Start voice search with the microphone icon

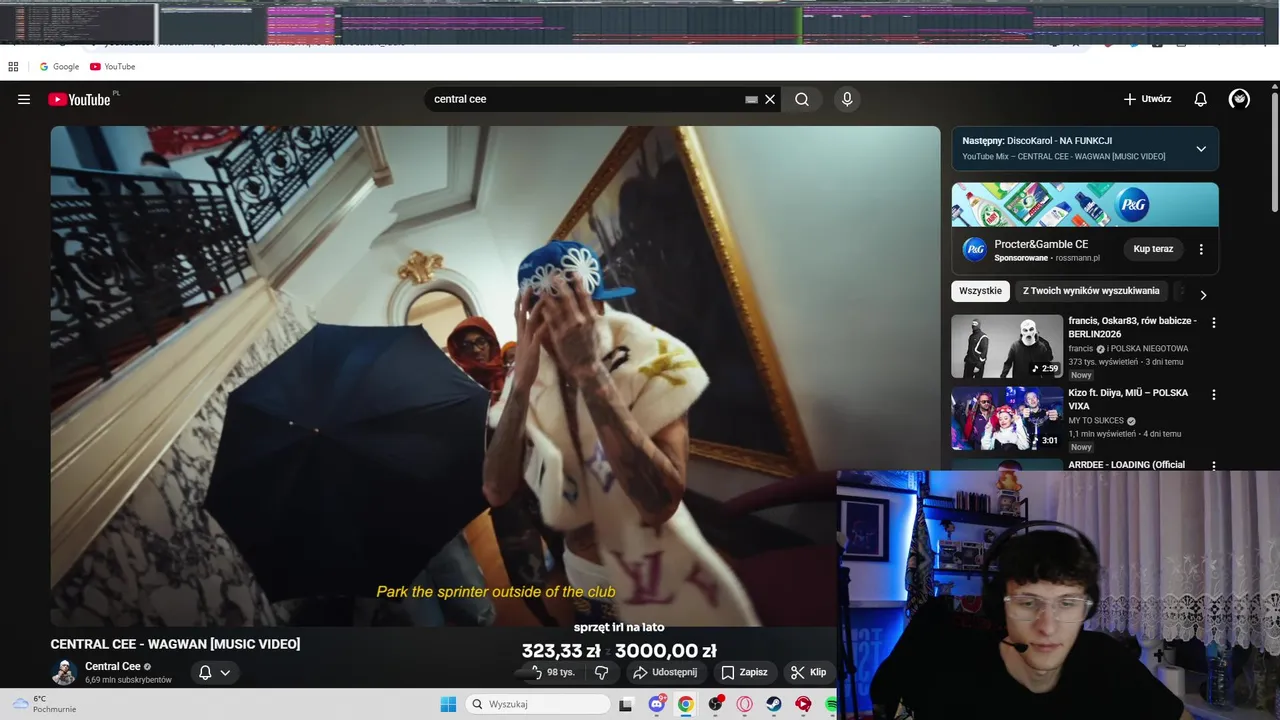[x=847, y=99]
